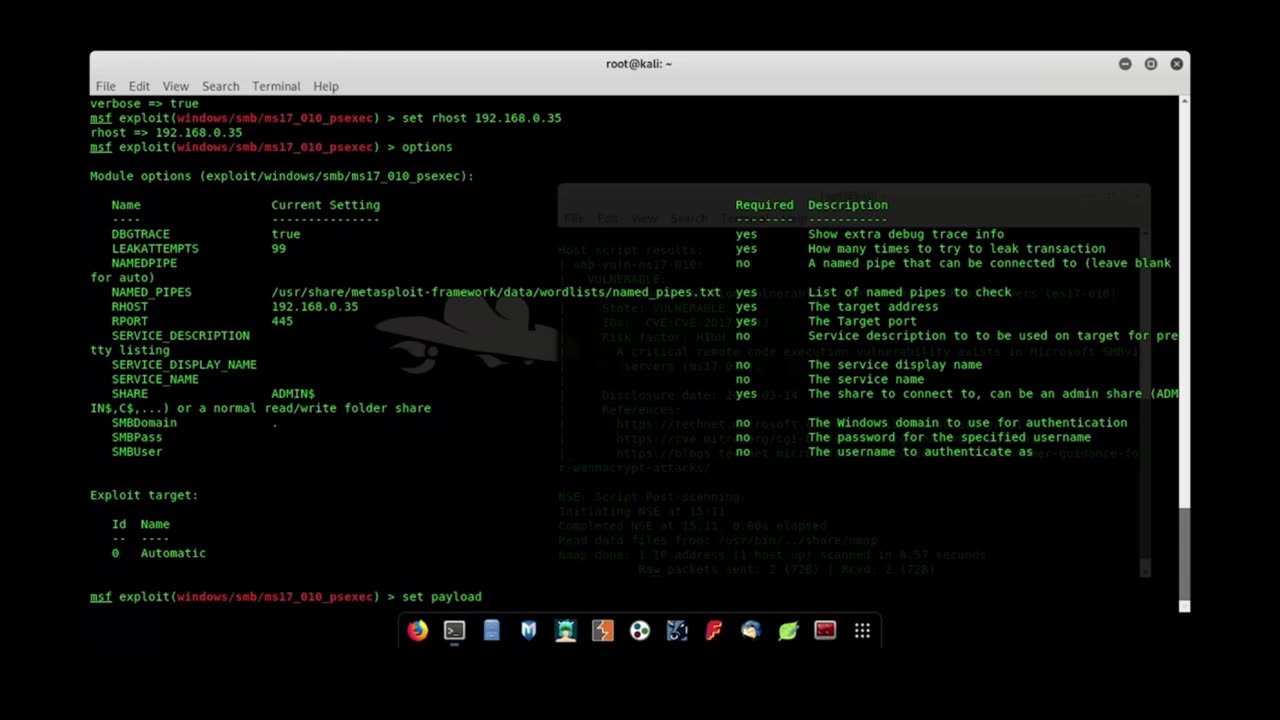Click 'The Target port' description
Image resolution: width=1280 pixels, height=720 pixels.
pyautogui.click(x=862, y=321)
